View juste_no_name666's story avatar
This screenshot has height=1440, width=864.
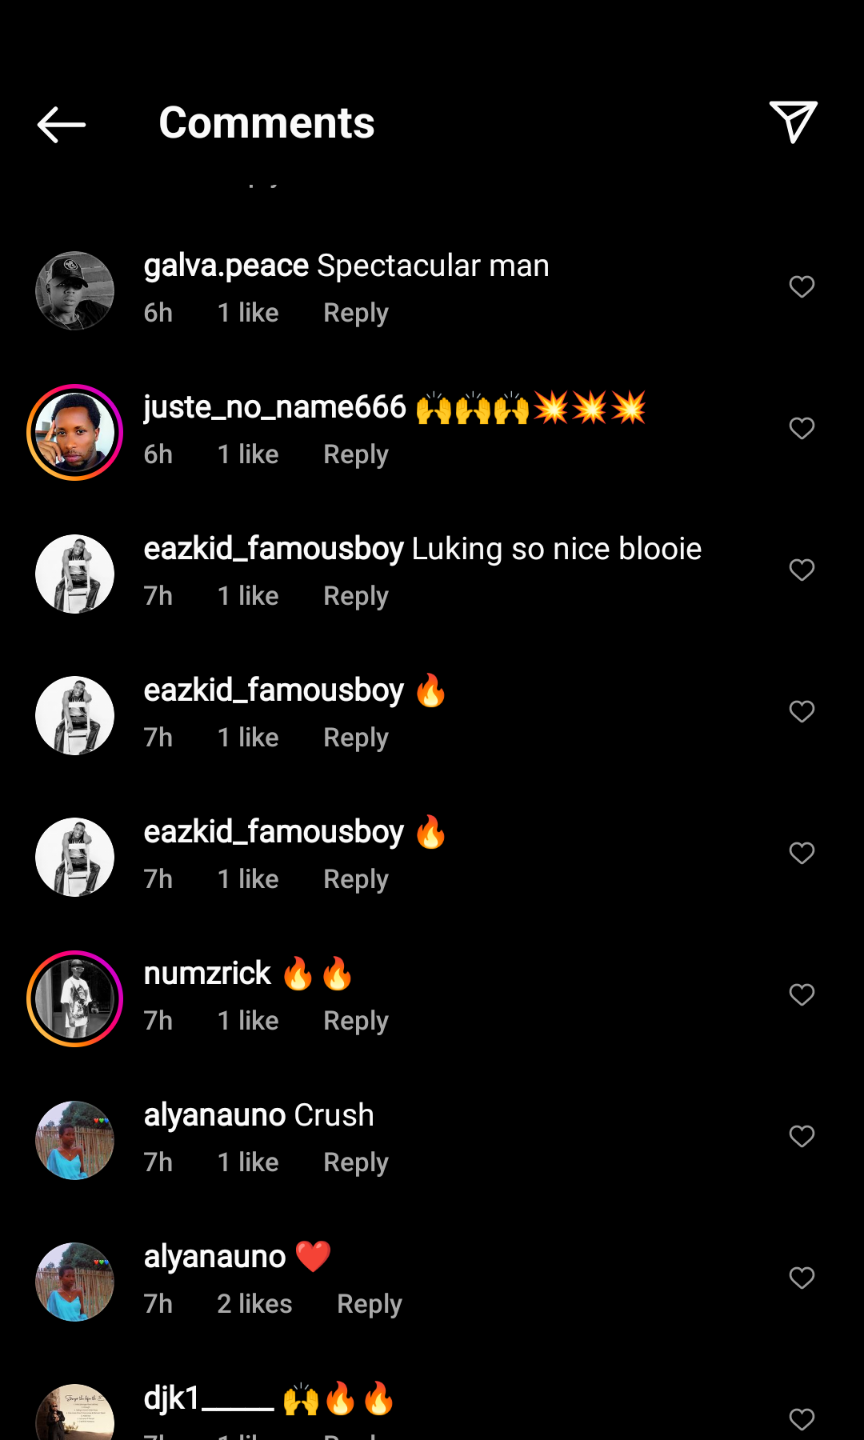click(x=75, y=432)
